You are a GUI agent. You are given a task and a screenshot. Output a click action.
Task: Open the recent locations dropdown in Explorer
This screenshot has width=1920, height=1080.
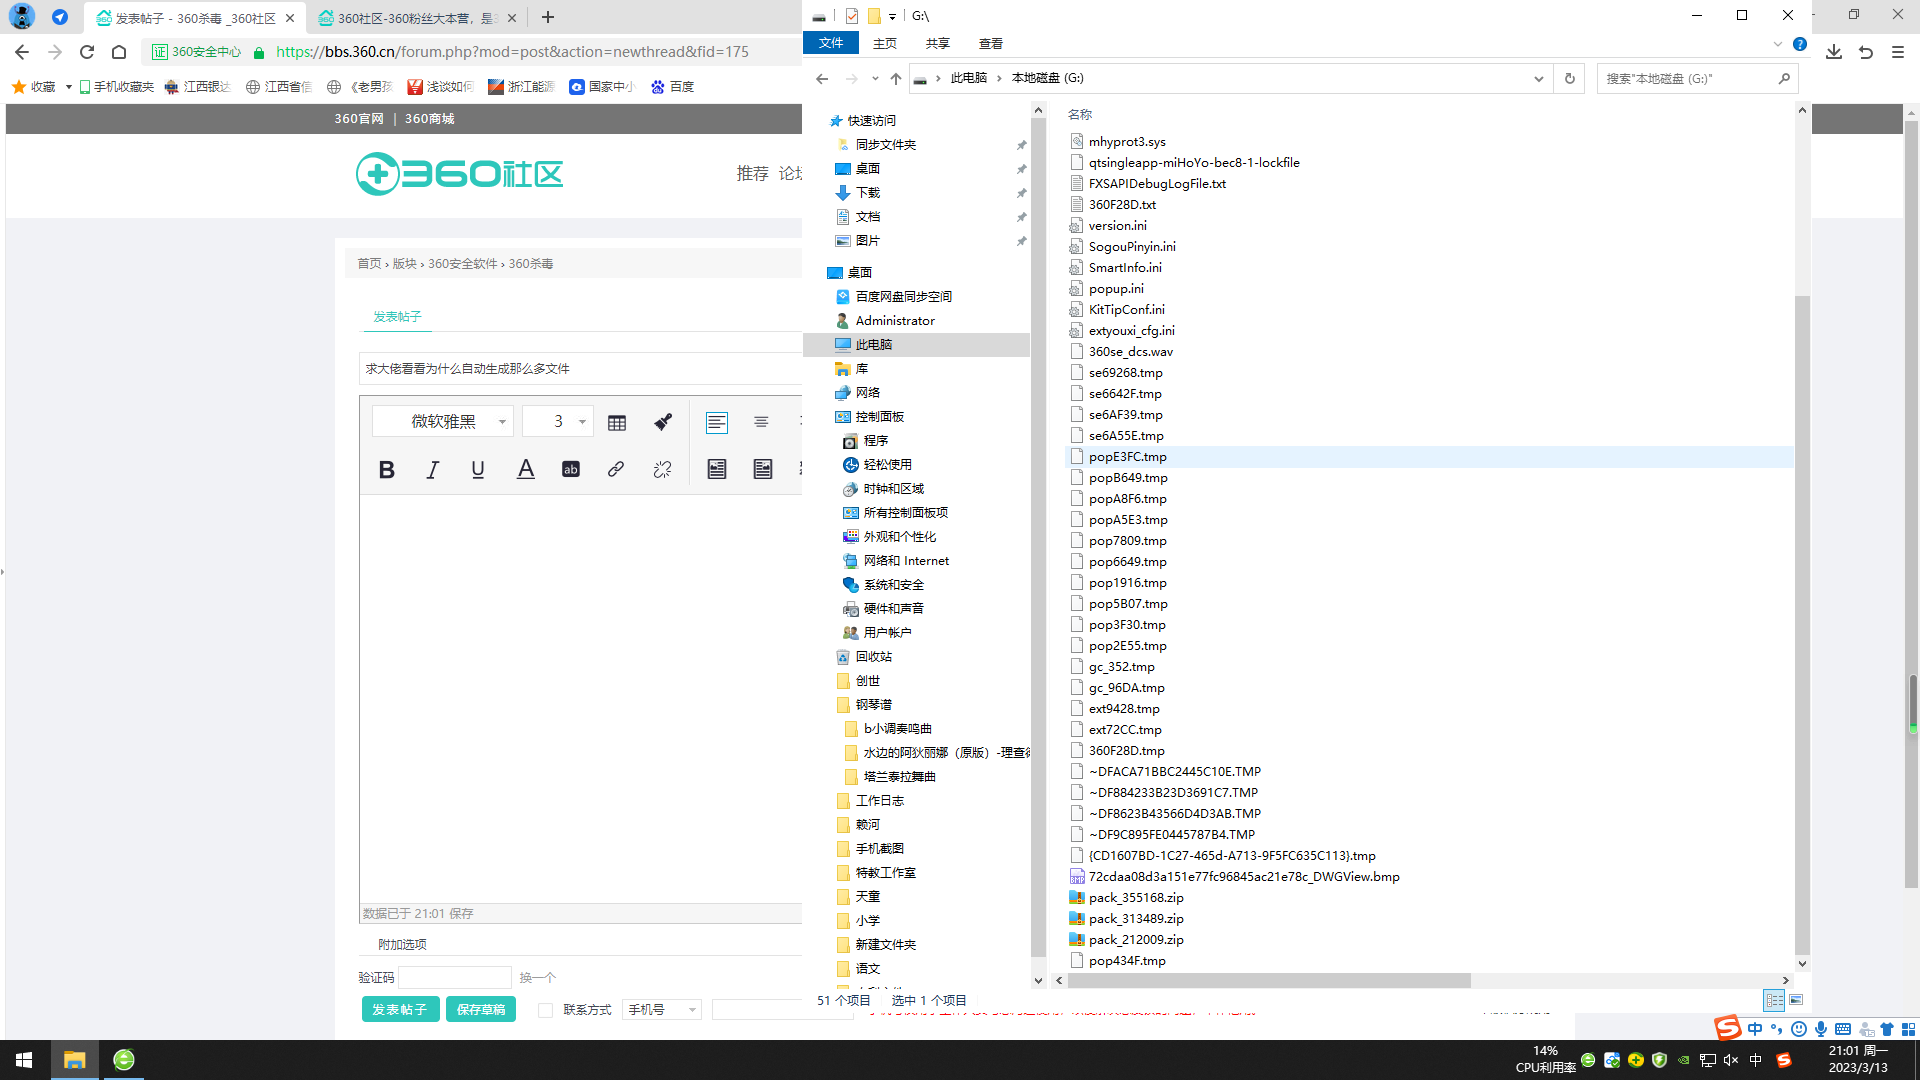click(x=875, y=78)
